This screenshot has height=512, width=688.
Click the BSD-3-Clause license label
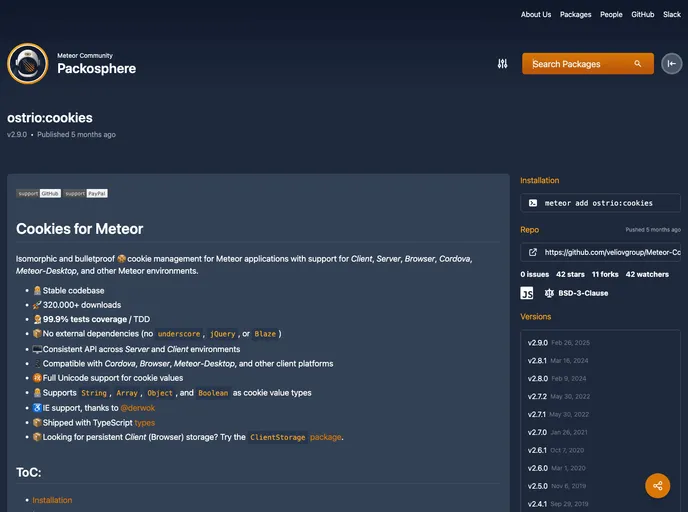[583, 293]
